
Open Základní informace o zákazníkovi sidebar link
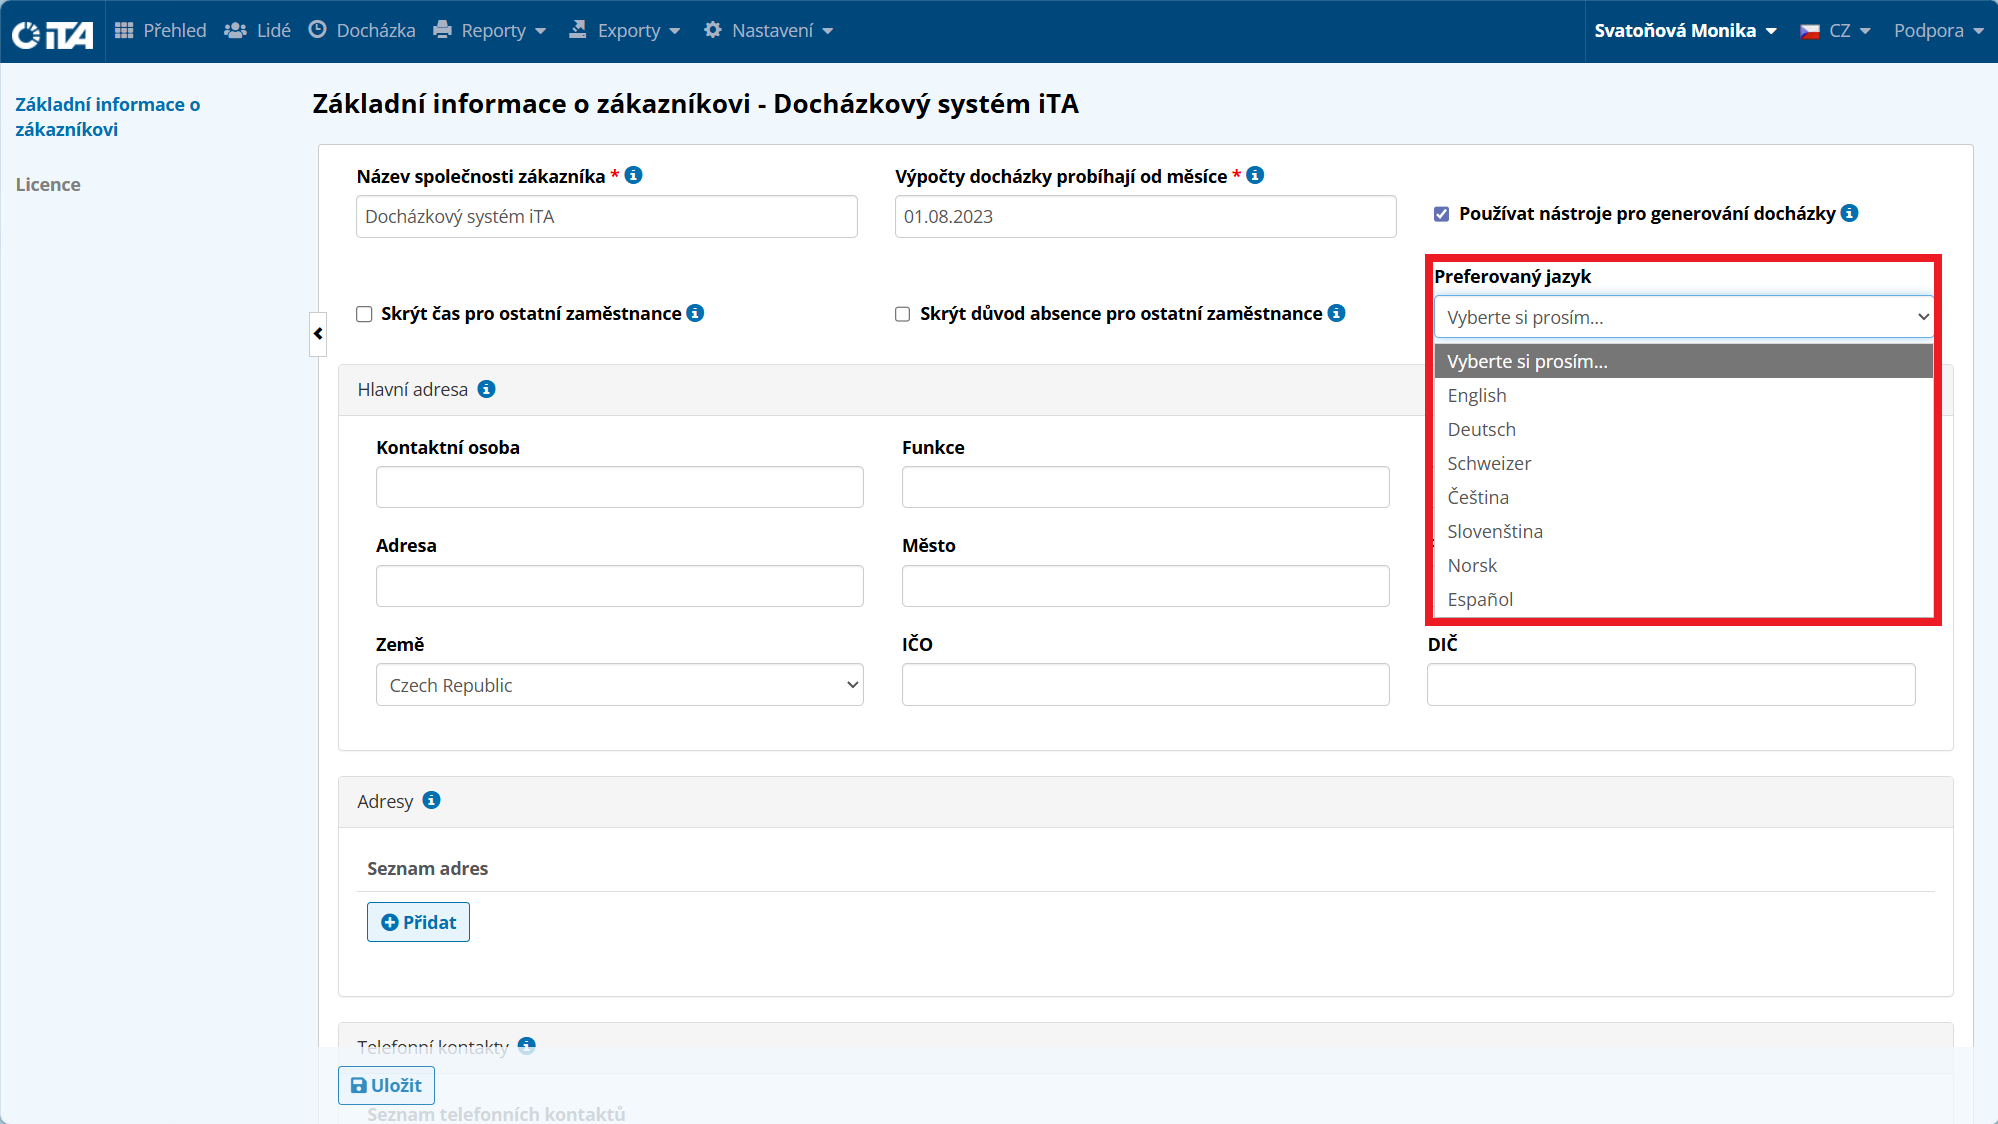[108, 117]
